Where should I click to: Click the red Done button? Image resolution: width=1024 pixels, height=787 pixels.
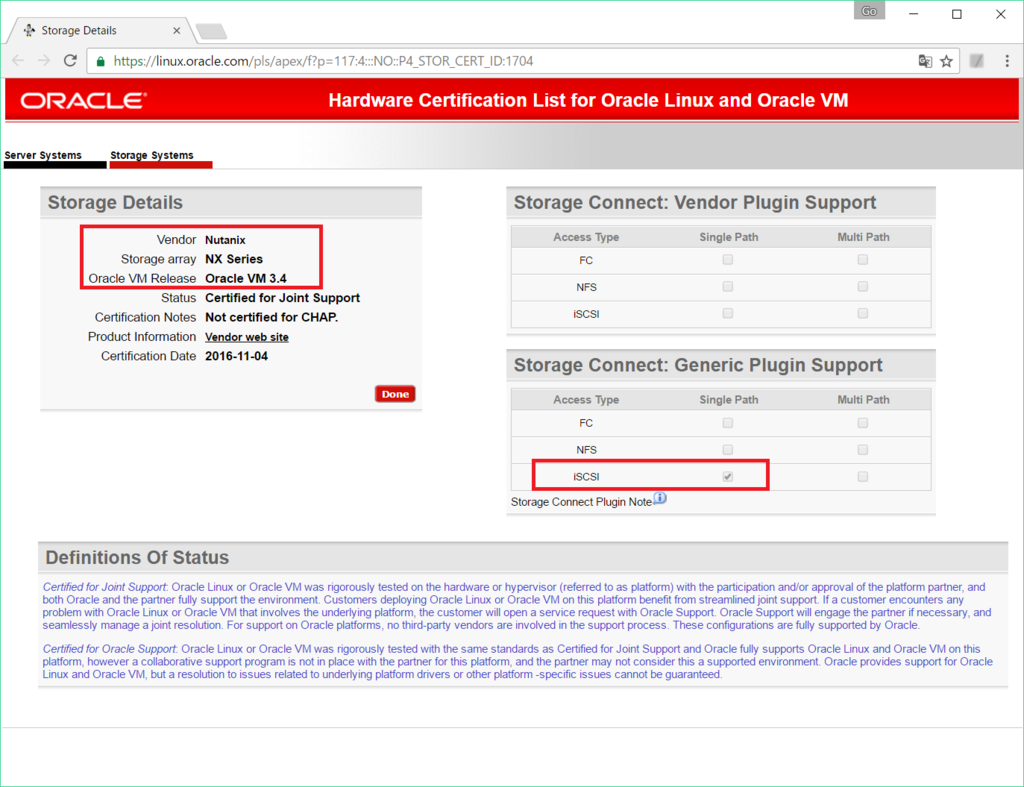point(395,394)
